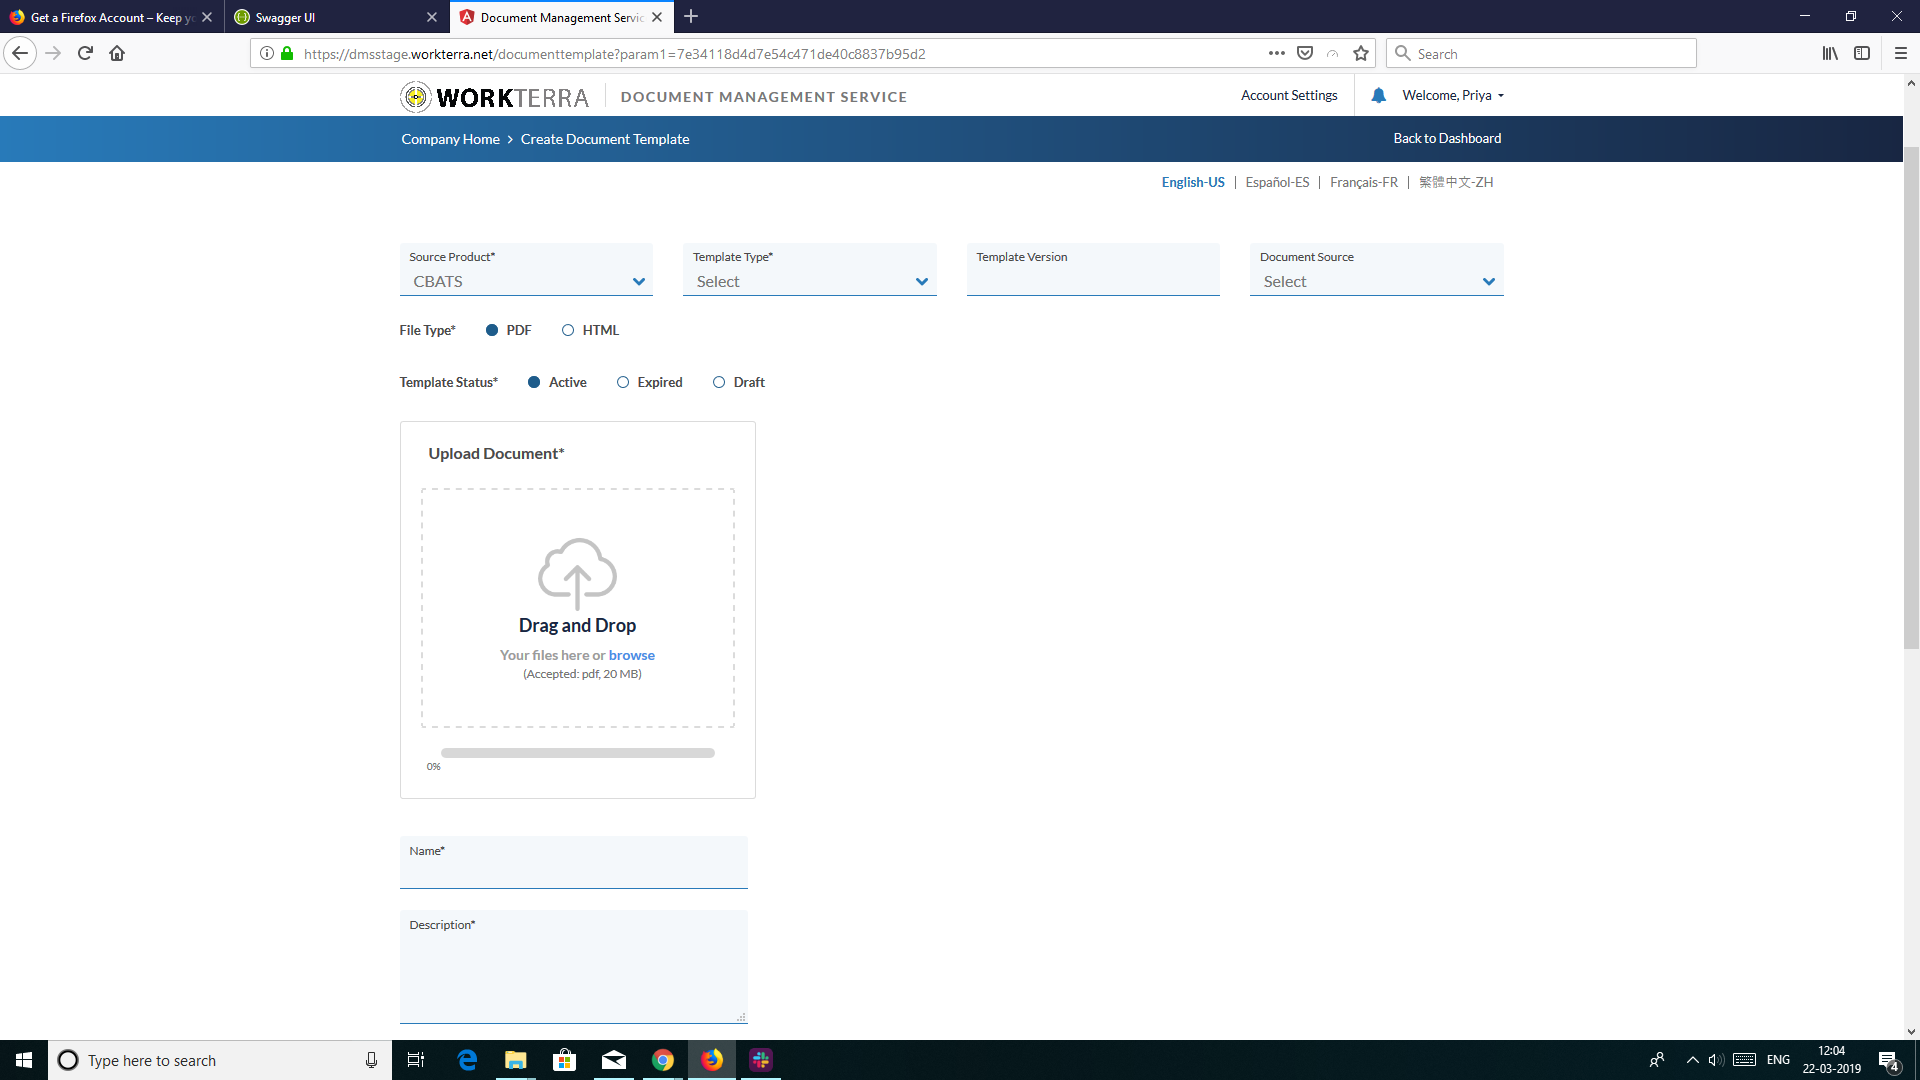Image resolution: width=1920 pixels, height=1080 pixels.
Task: Go to the Company Home breadcrumb
Action: (x=450, y=139)
